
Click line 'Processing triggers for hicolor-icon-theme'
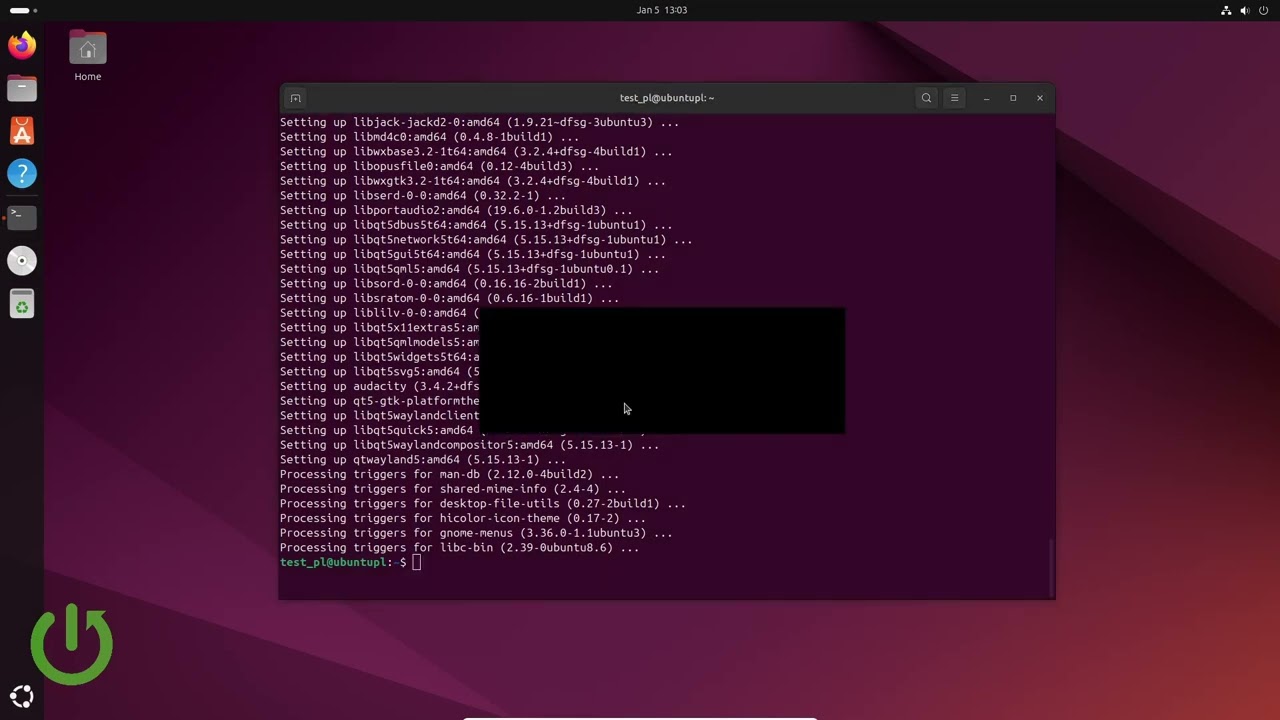[463, 518]
